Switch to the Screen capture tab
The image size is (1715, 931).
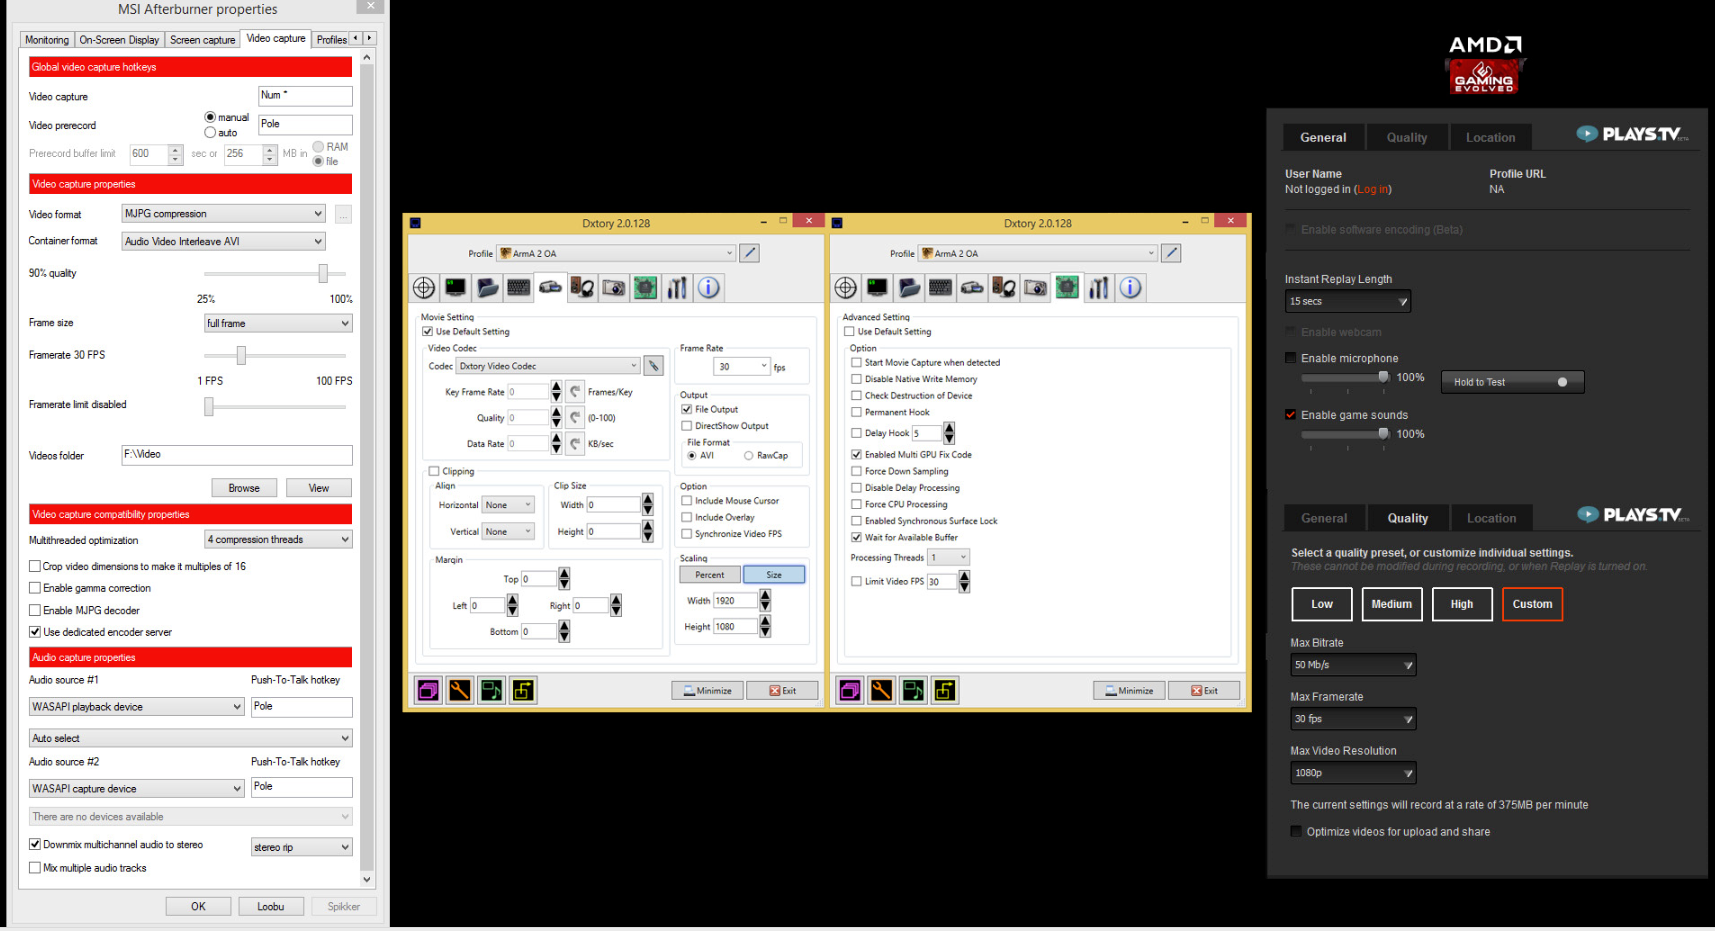point(202,40)
